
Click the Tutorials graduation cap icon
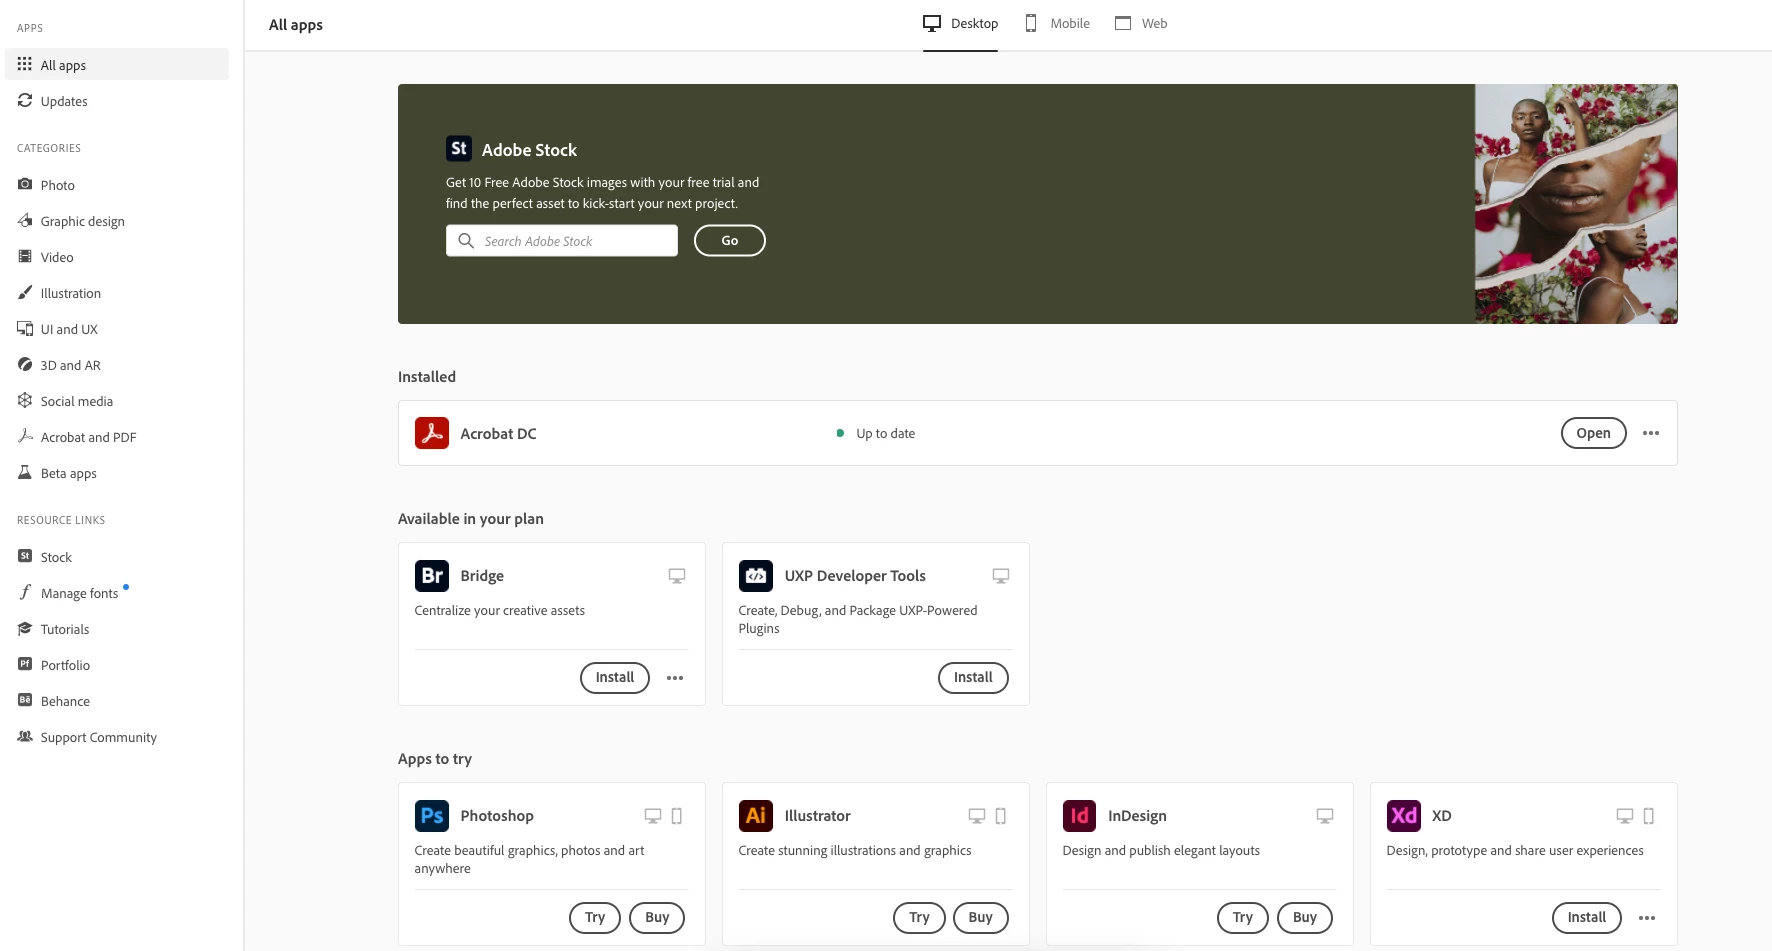25,628
